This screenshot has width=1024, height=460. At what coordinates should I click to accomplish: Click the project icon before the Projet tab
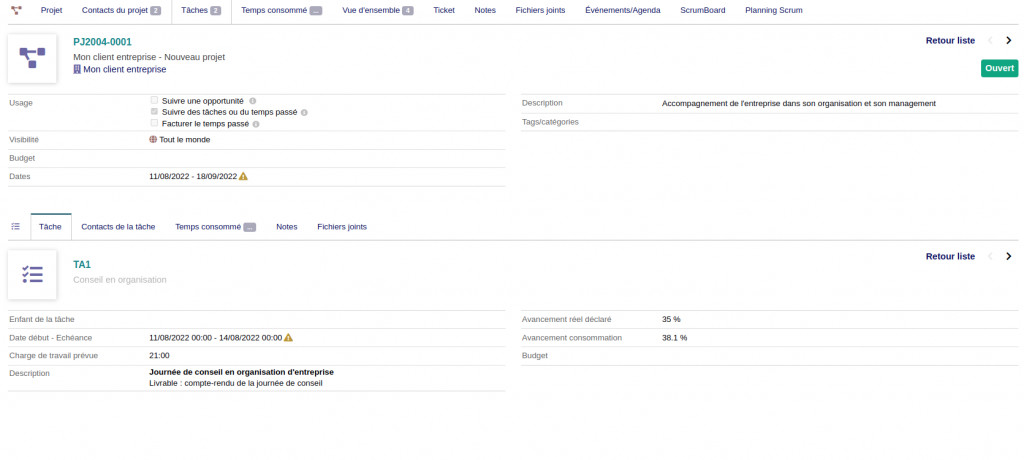(x=16, y=10)
